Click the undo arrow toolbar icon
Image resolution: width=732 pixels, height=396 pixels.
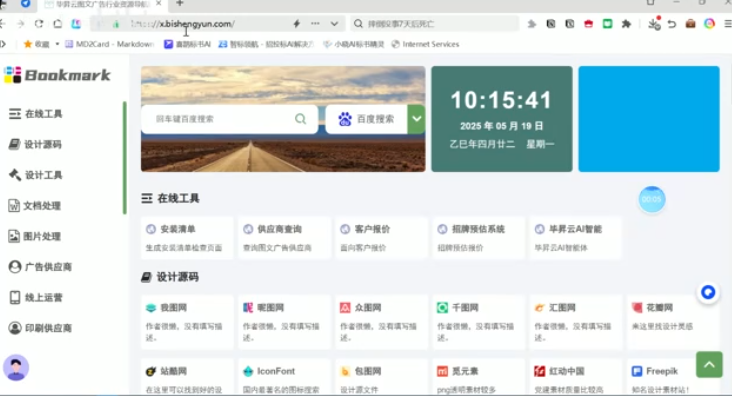click(672, 24)
